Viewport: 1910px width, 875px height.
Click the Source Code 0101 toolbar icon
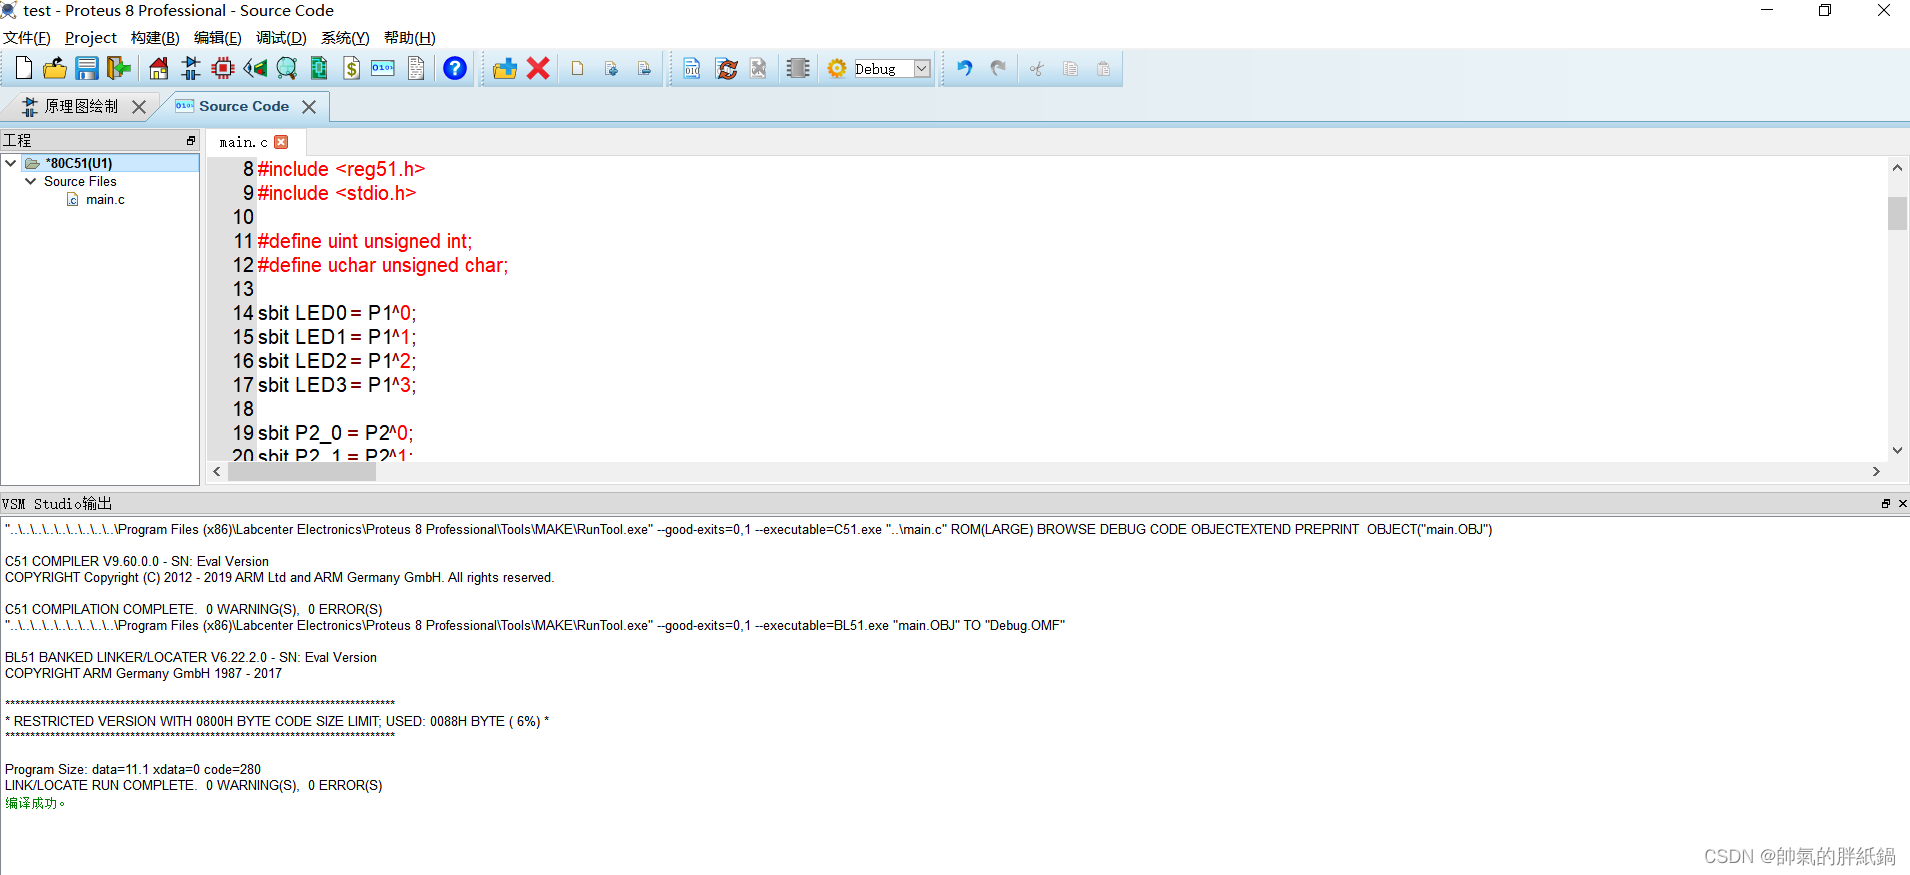383,68
